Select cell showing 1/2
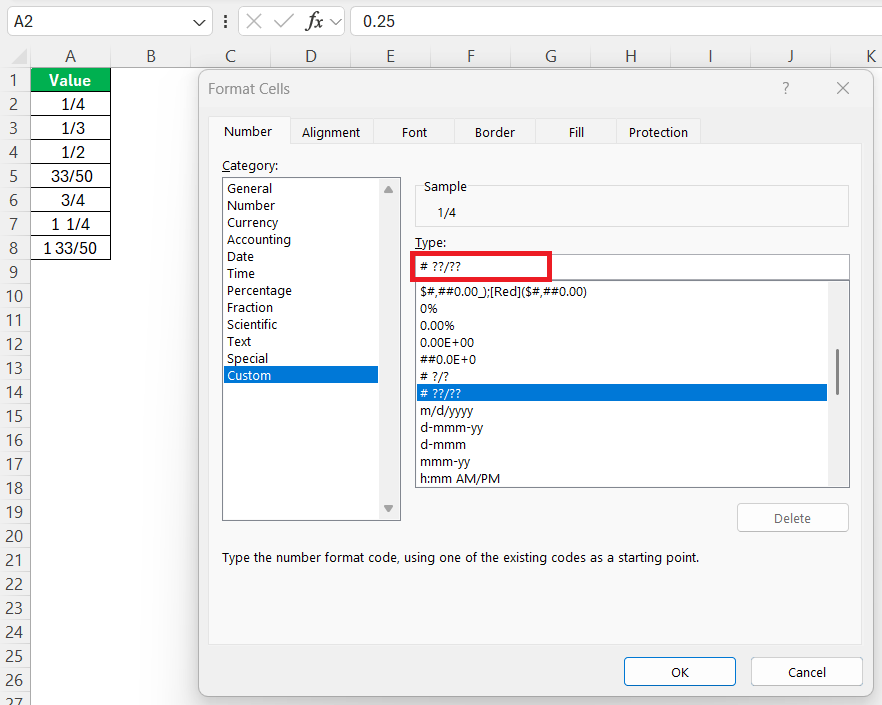This screenshot has width=882, height=705. pos(70,152)
